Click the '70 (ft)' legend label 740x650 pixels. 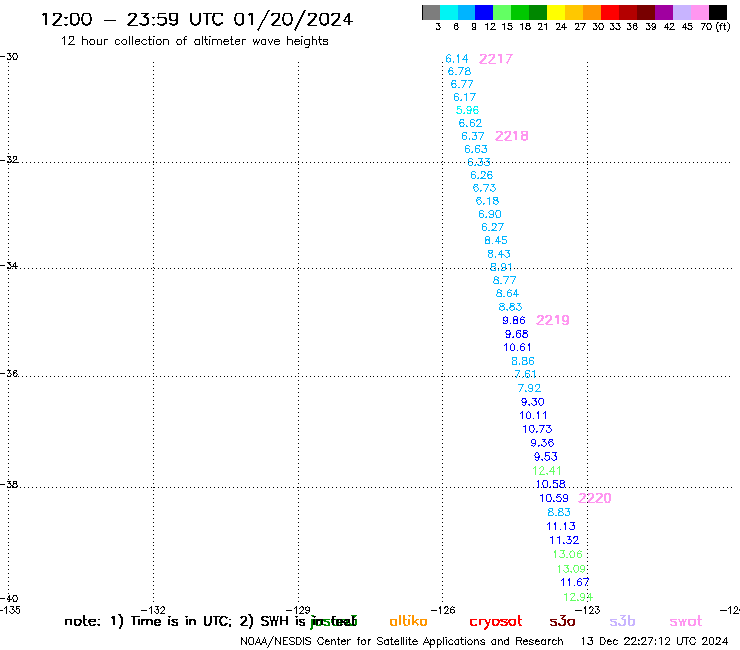point(715,27)
